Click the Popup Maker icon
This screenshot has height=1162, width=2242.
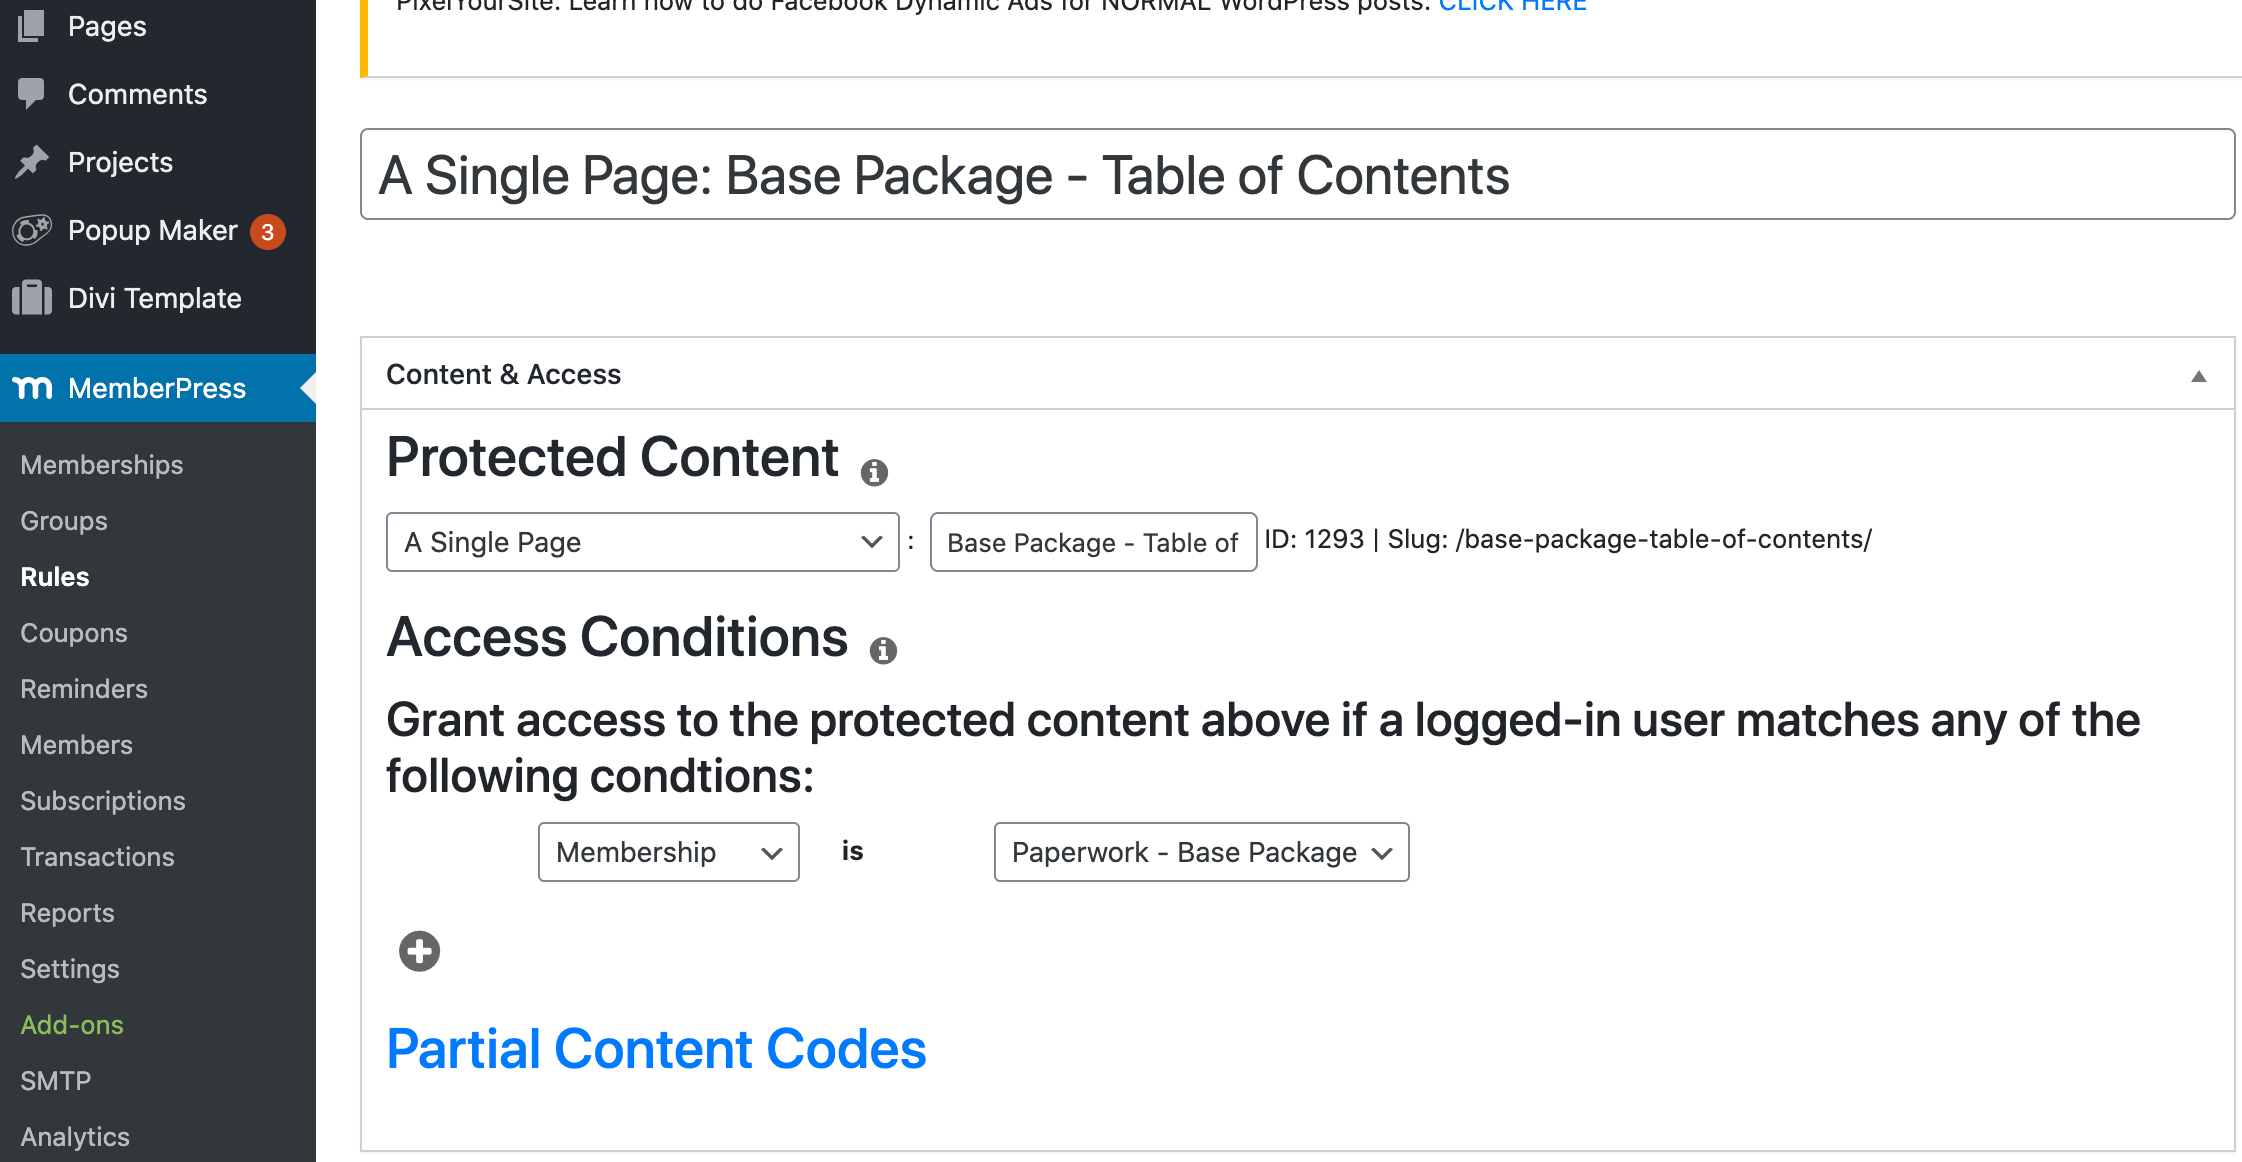pos(32,230)
